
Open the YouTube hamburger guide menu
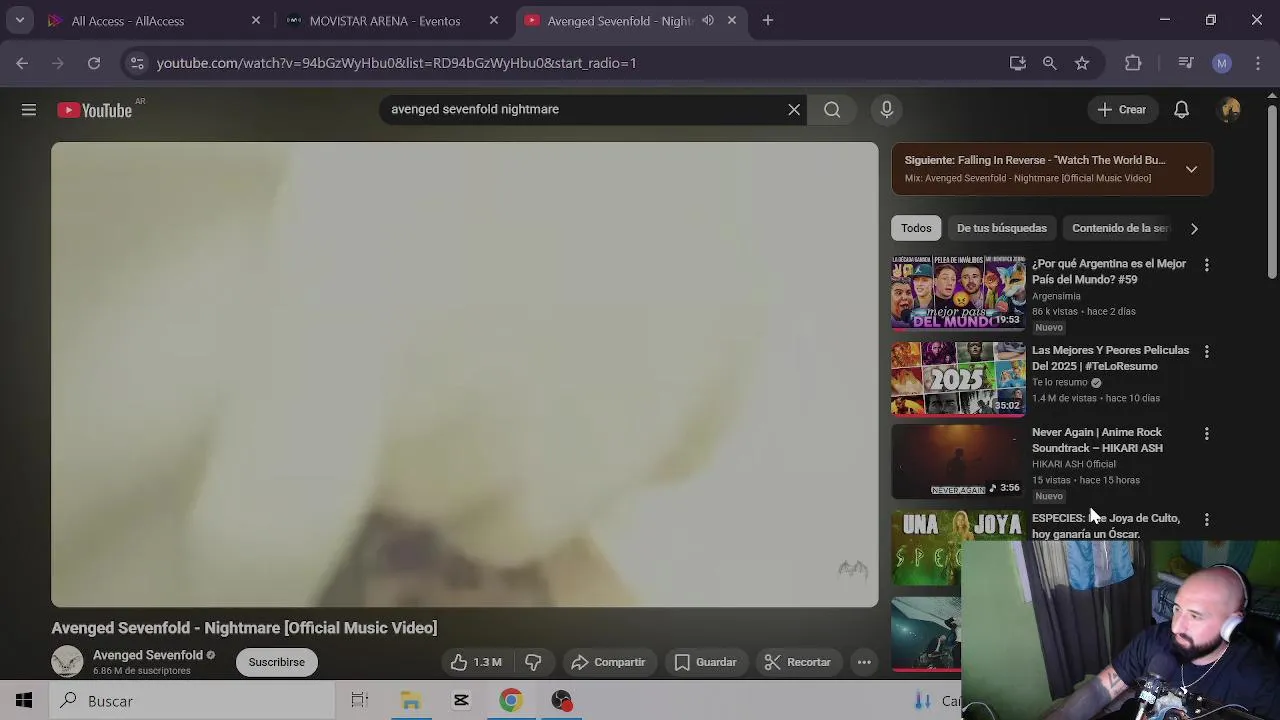(x=29, y=110)
